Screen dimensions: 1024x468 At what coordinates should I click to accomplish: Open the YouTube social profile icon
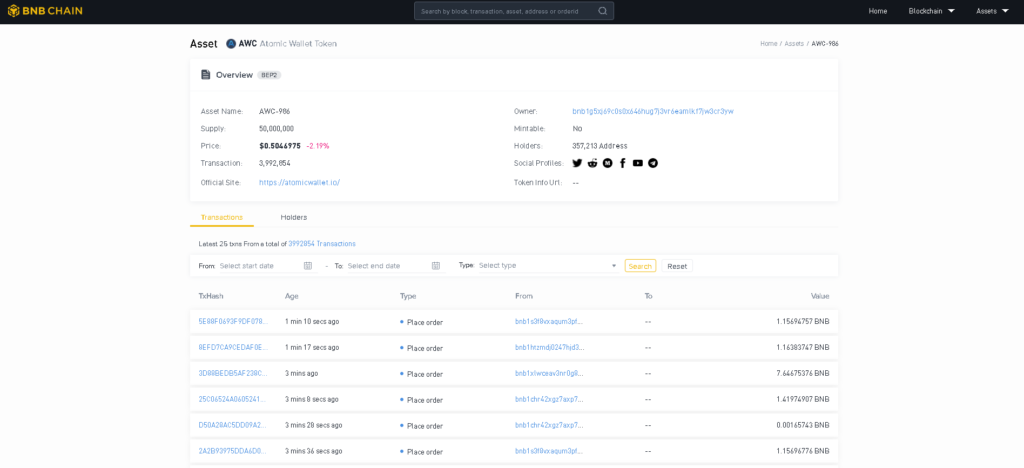tap(637, 163)
